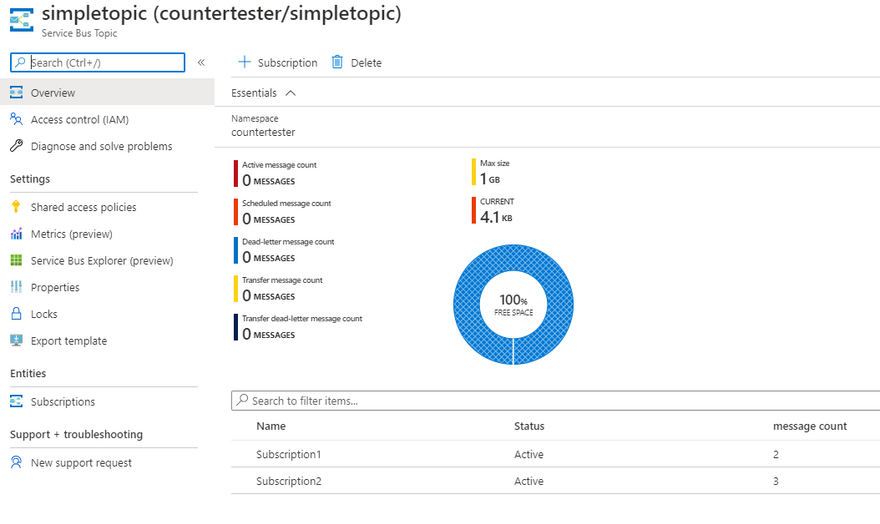This screenshot has height=524, width=880.
Task: Click Active status of Subscription2
Action: (529, 481)
